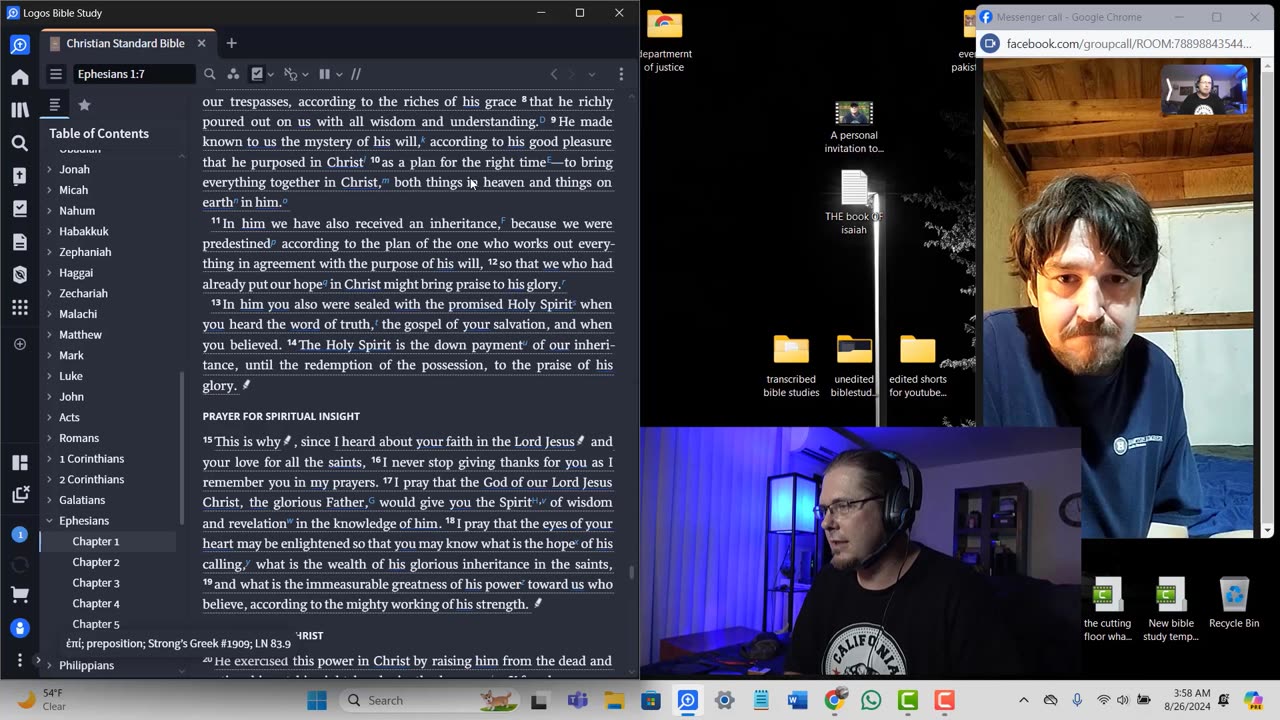Viewport: 1280px width, 720px height.
Task: Open the Documents sidebar icon in Logos
Action: (x=20, y=242)
